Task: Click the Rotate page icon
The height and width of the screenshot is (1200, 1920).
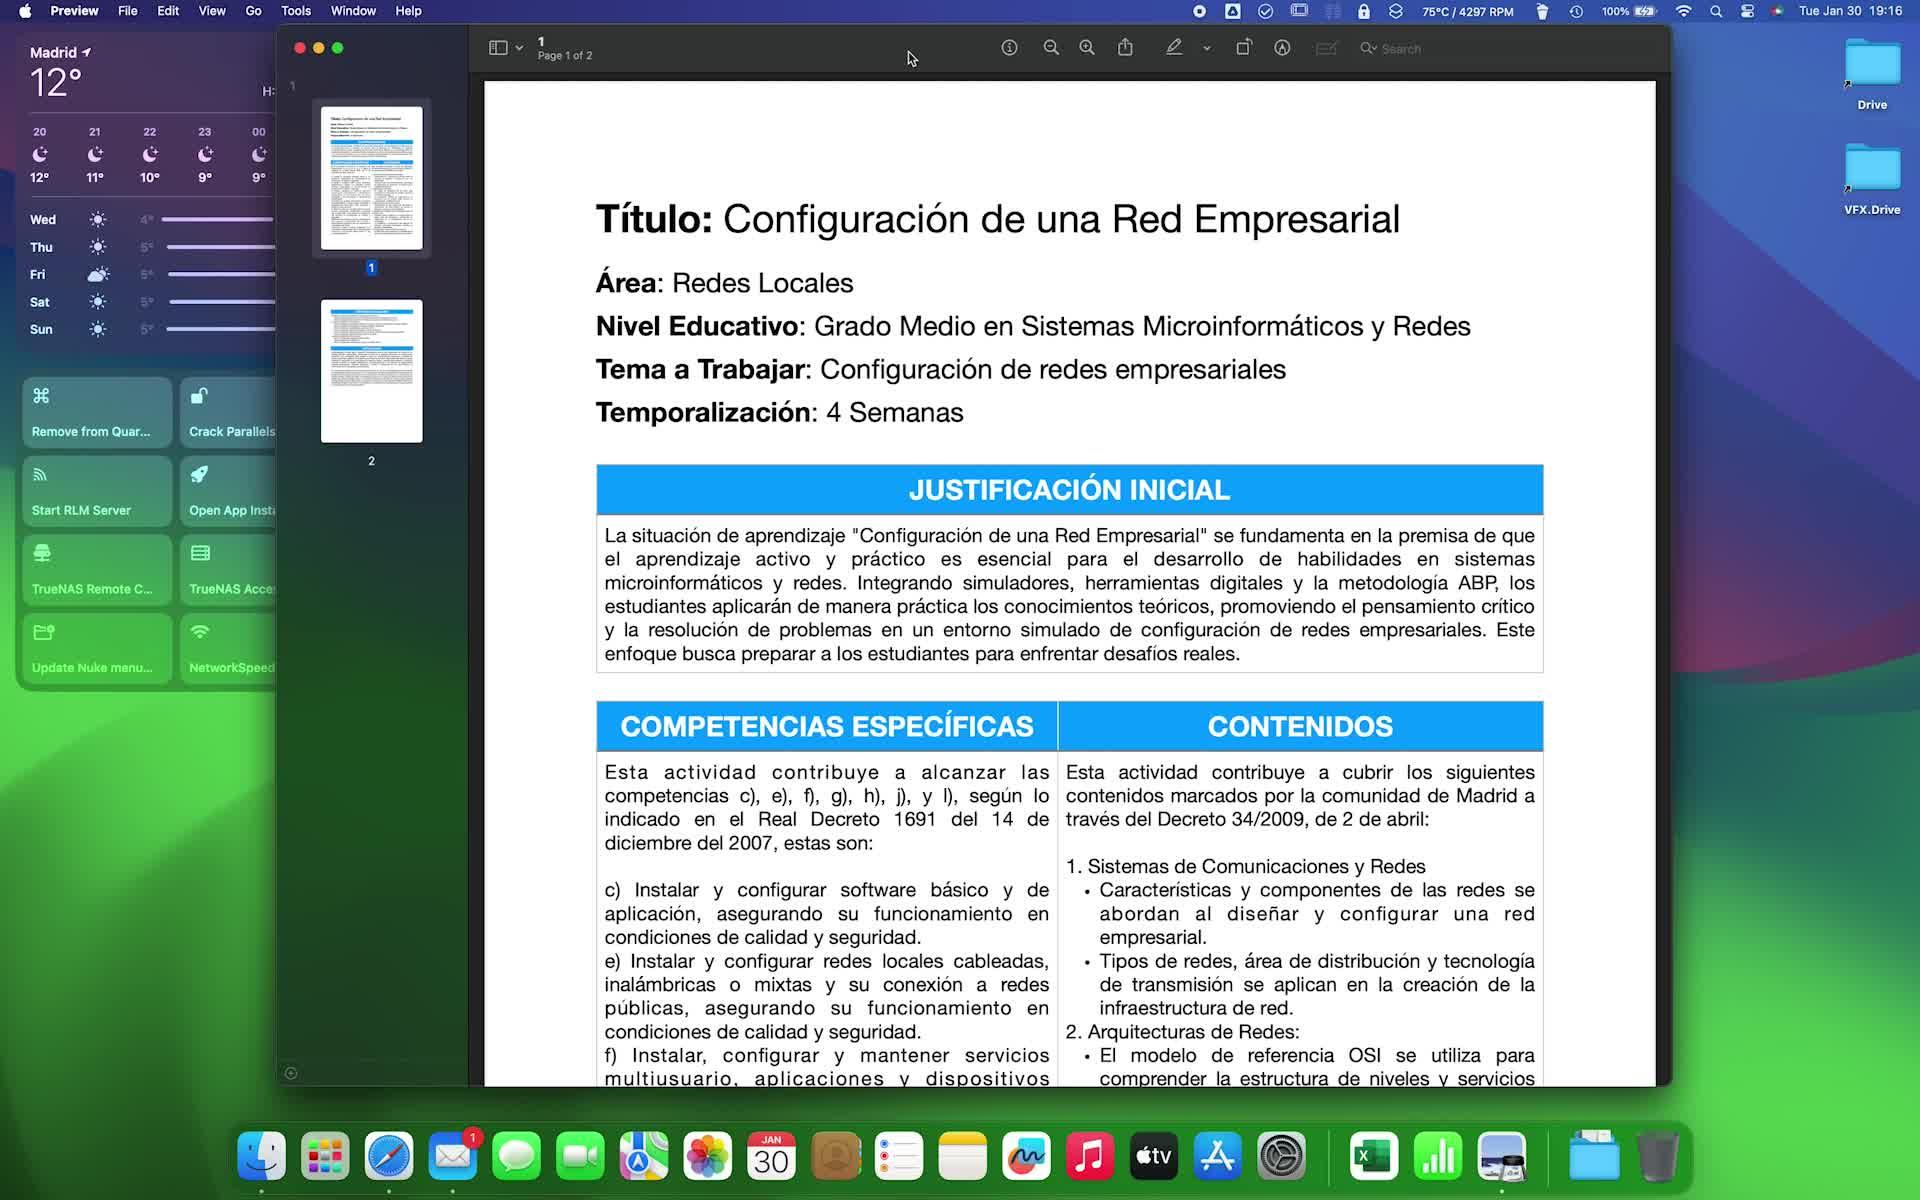Action: [x=1243, y=48]
